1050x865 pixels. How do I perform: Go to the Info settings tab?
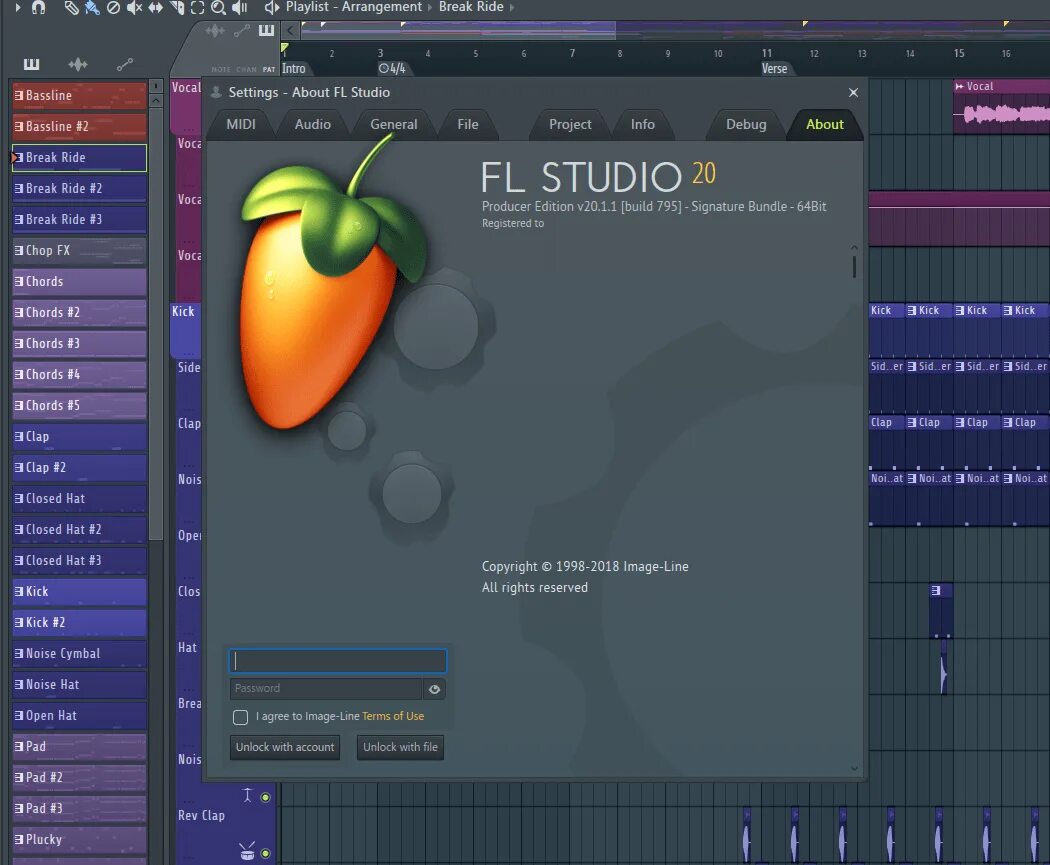[643, 125]
